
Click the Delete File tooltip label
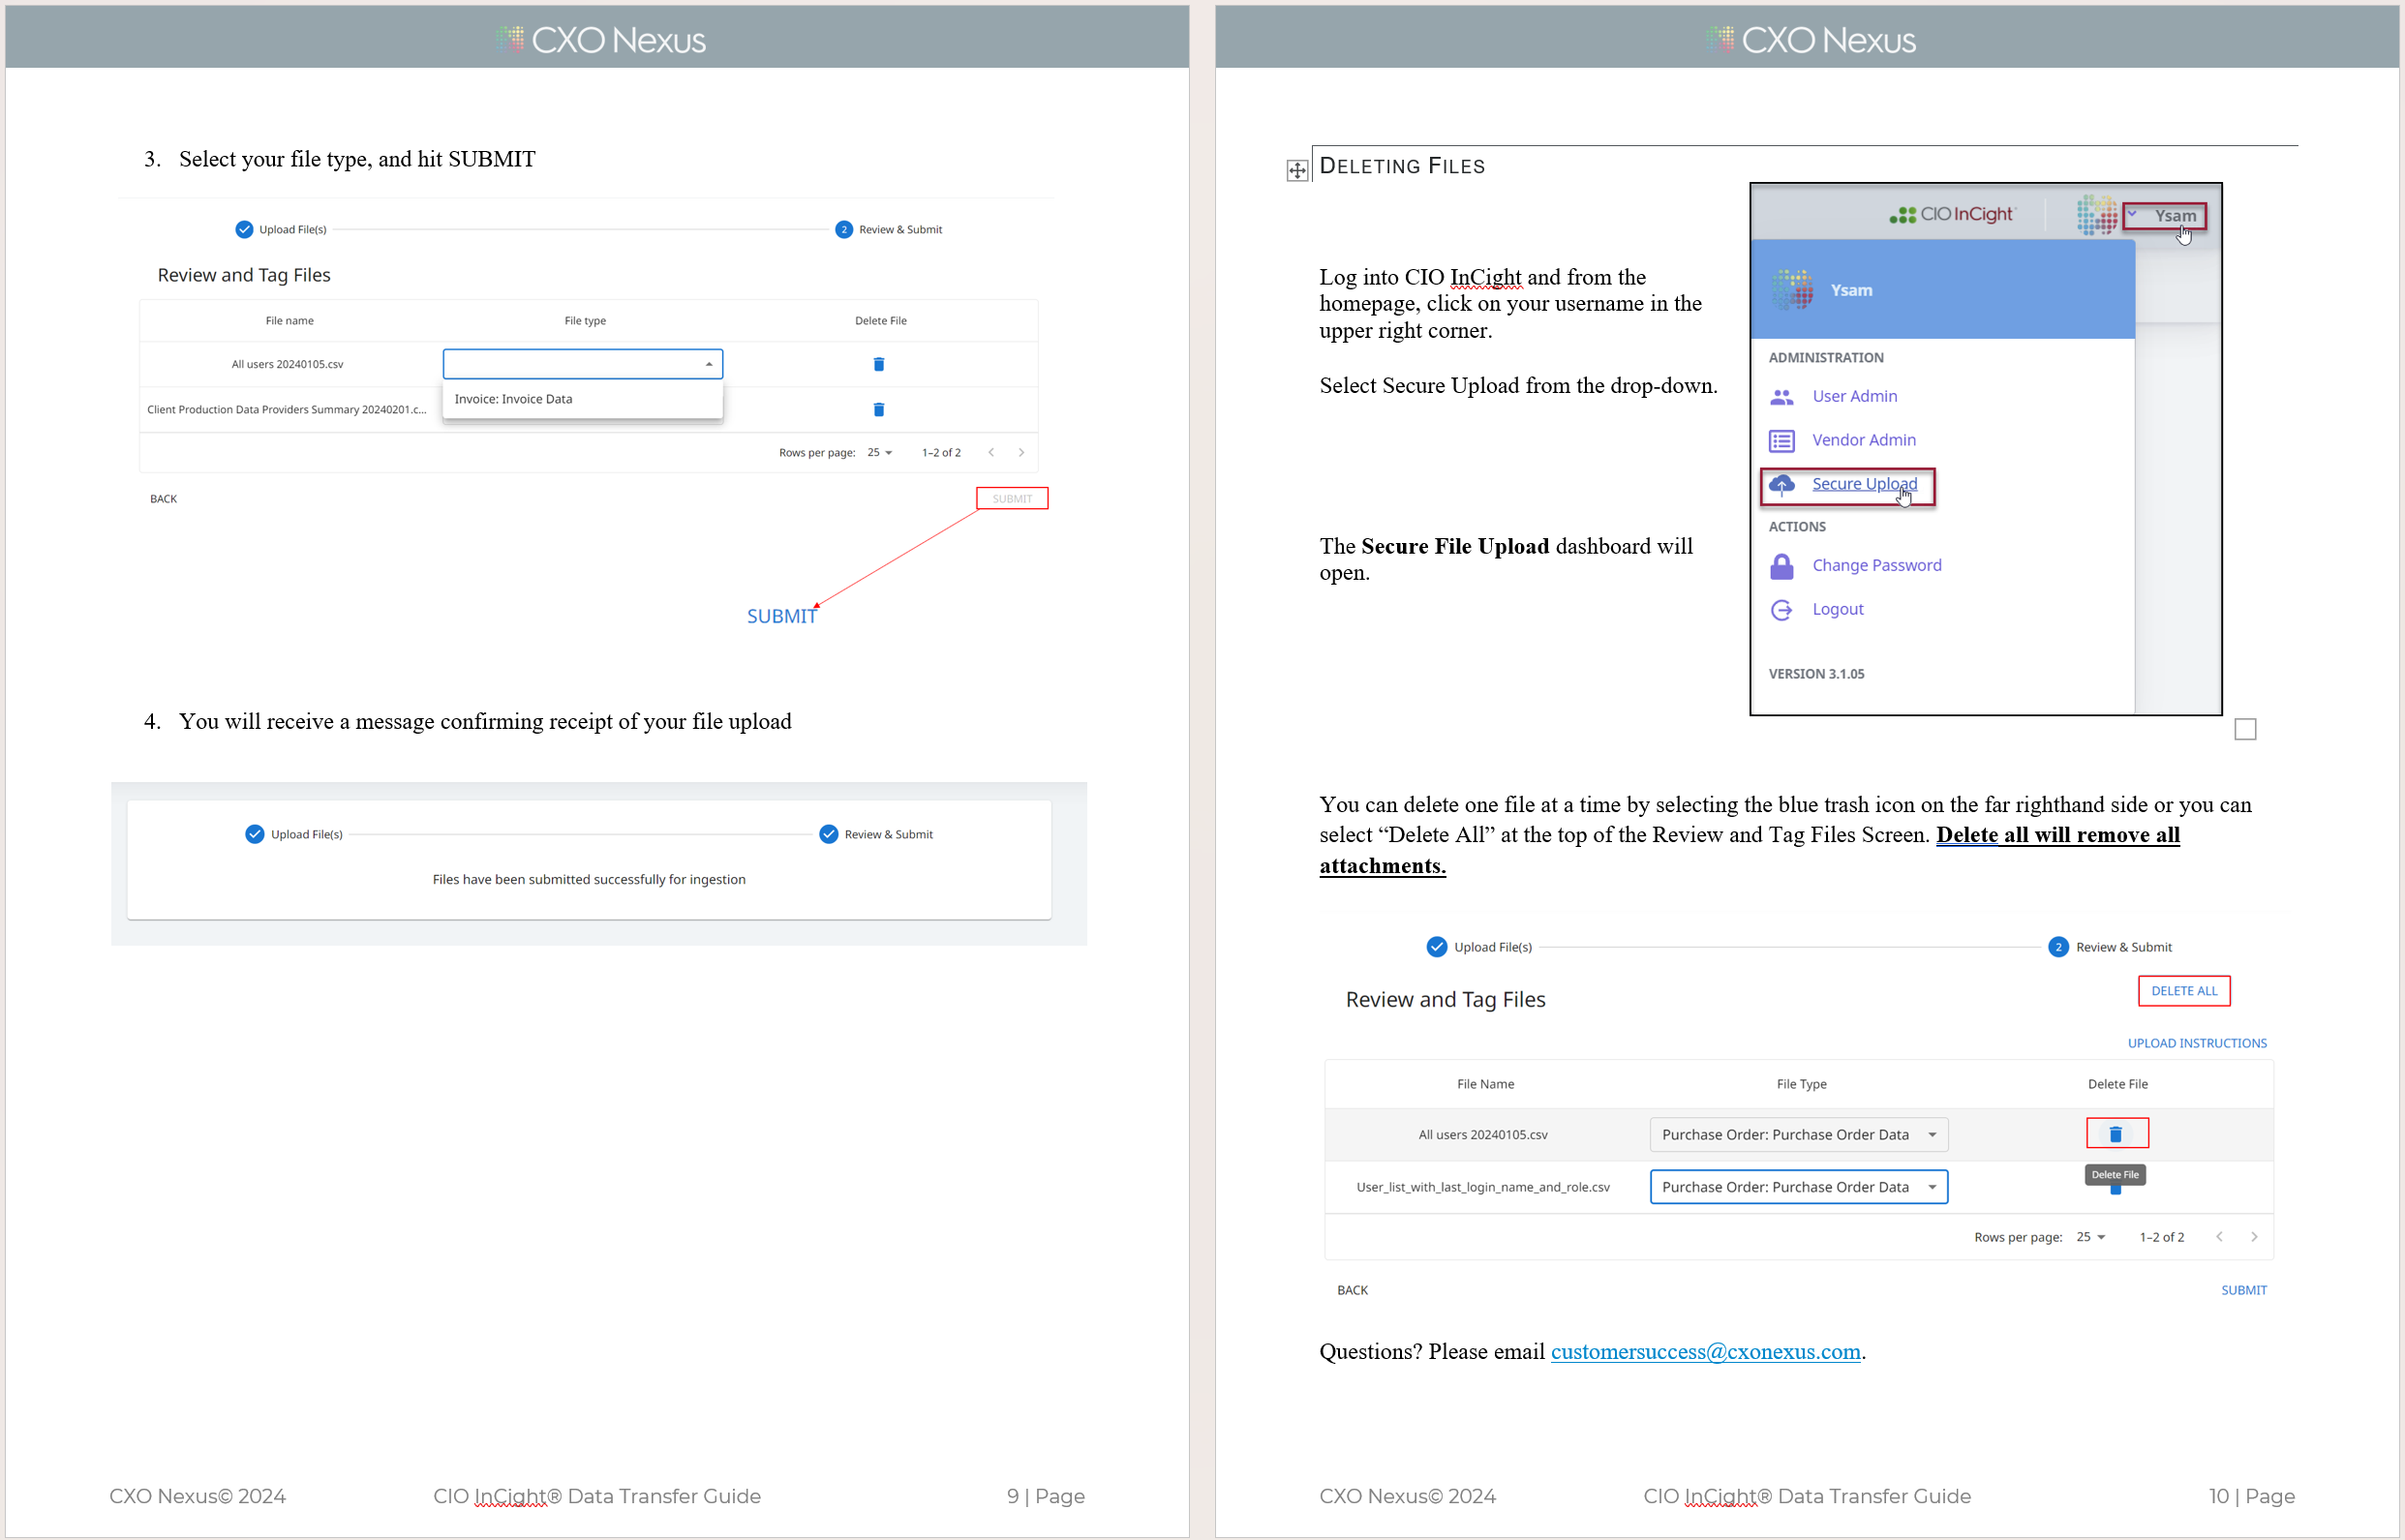pos(2115,1175)
